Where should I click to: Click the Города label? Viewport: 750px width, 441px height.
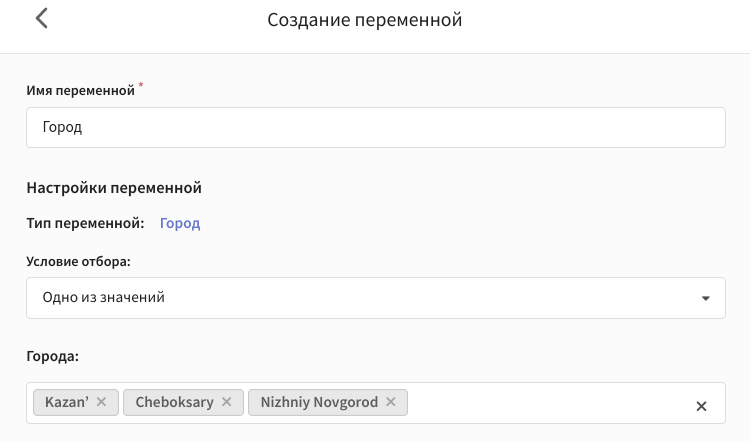53,356
